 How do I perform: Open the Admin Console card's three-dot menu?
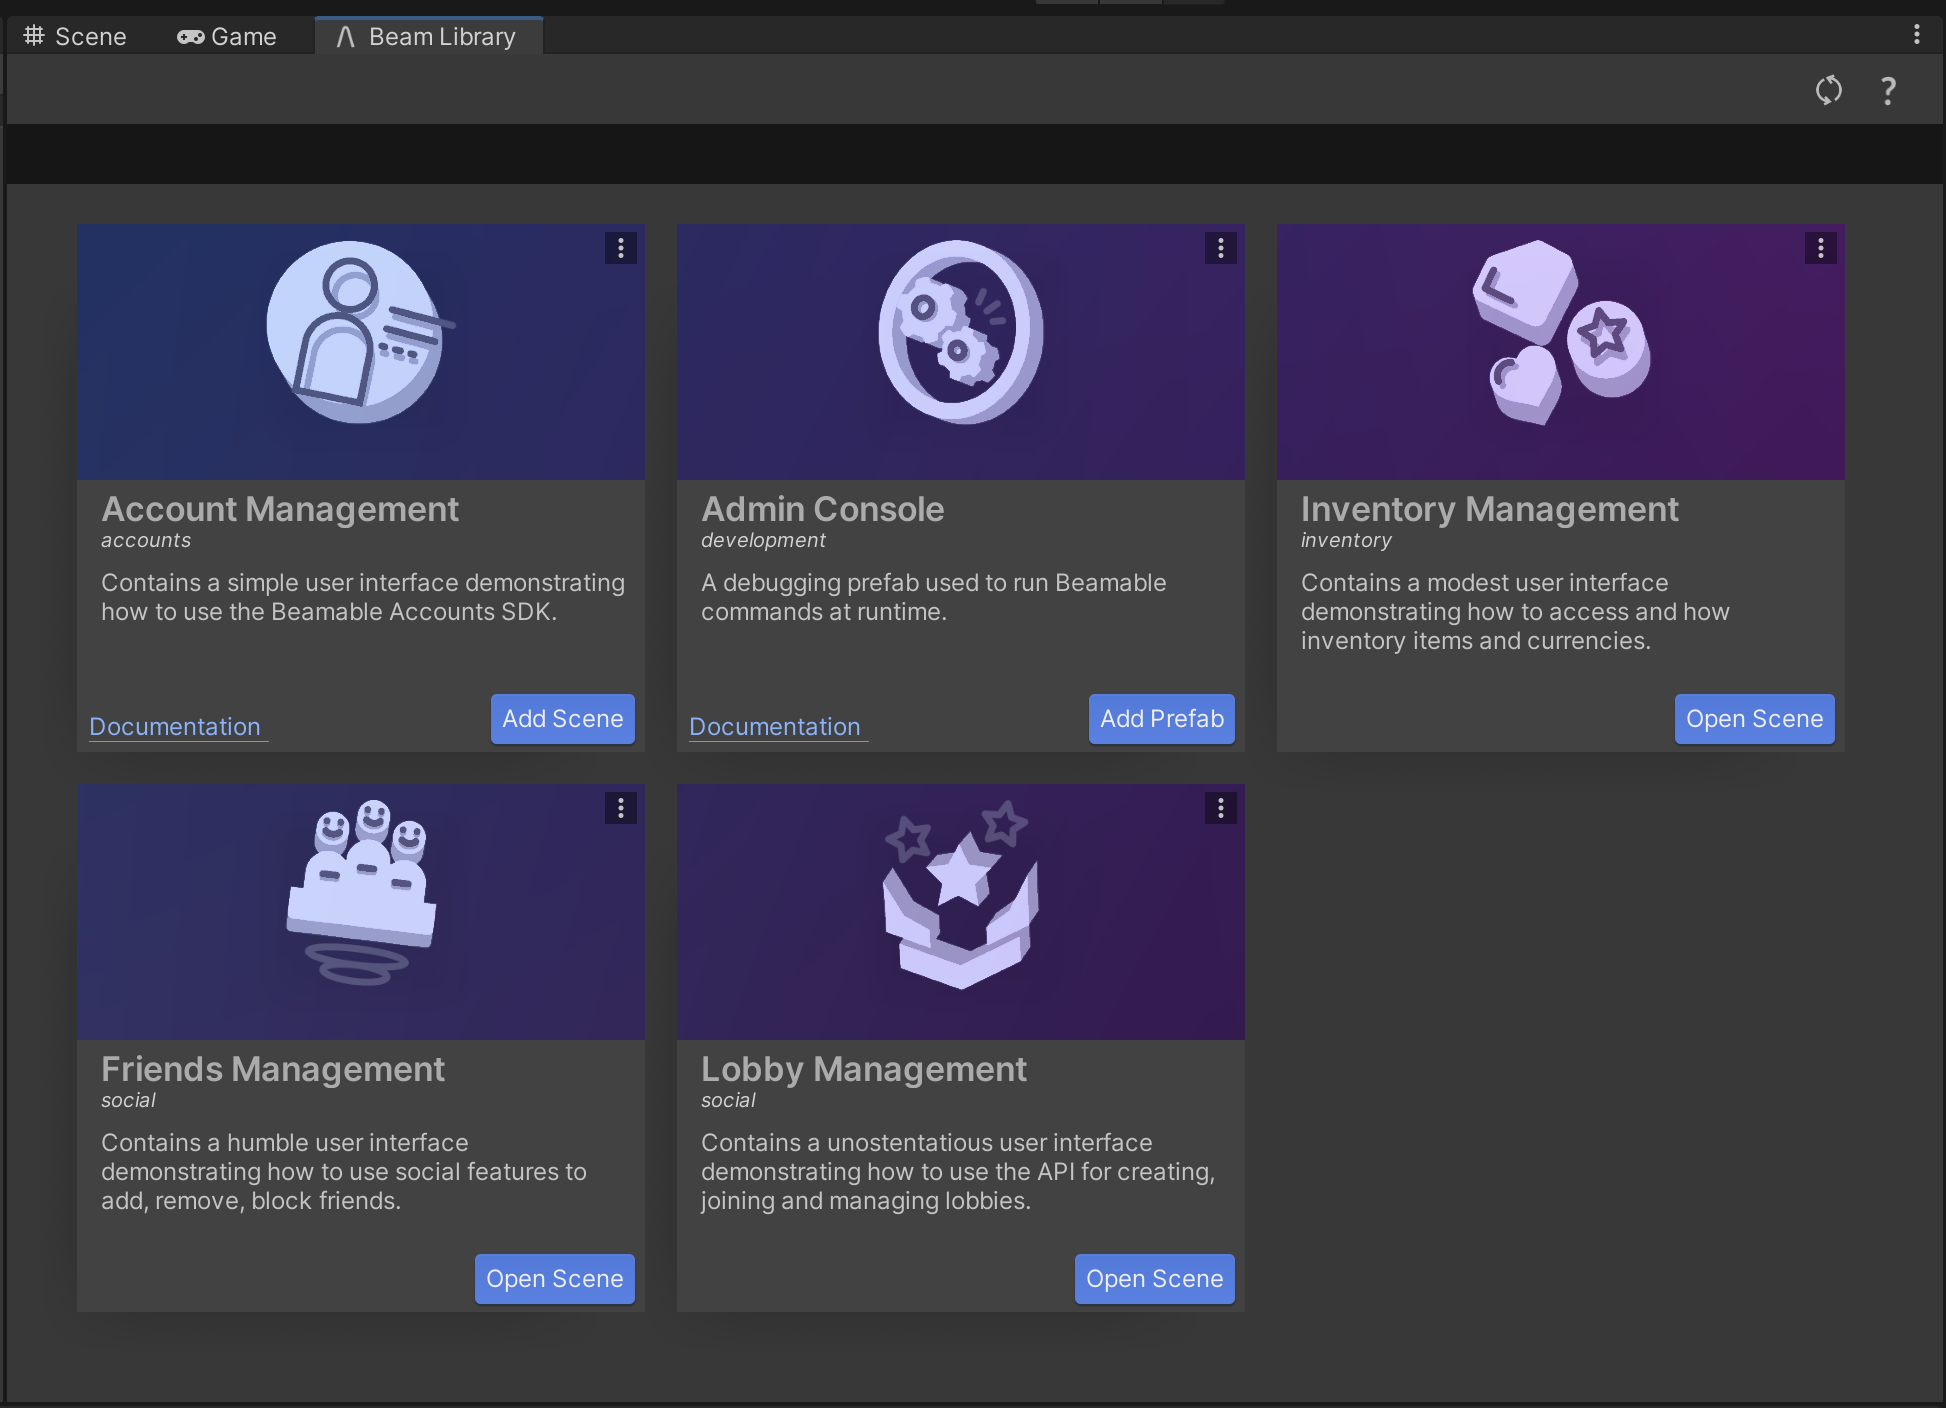(x=1220, y=248)
